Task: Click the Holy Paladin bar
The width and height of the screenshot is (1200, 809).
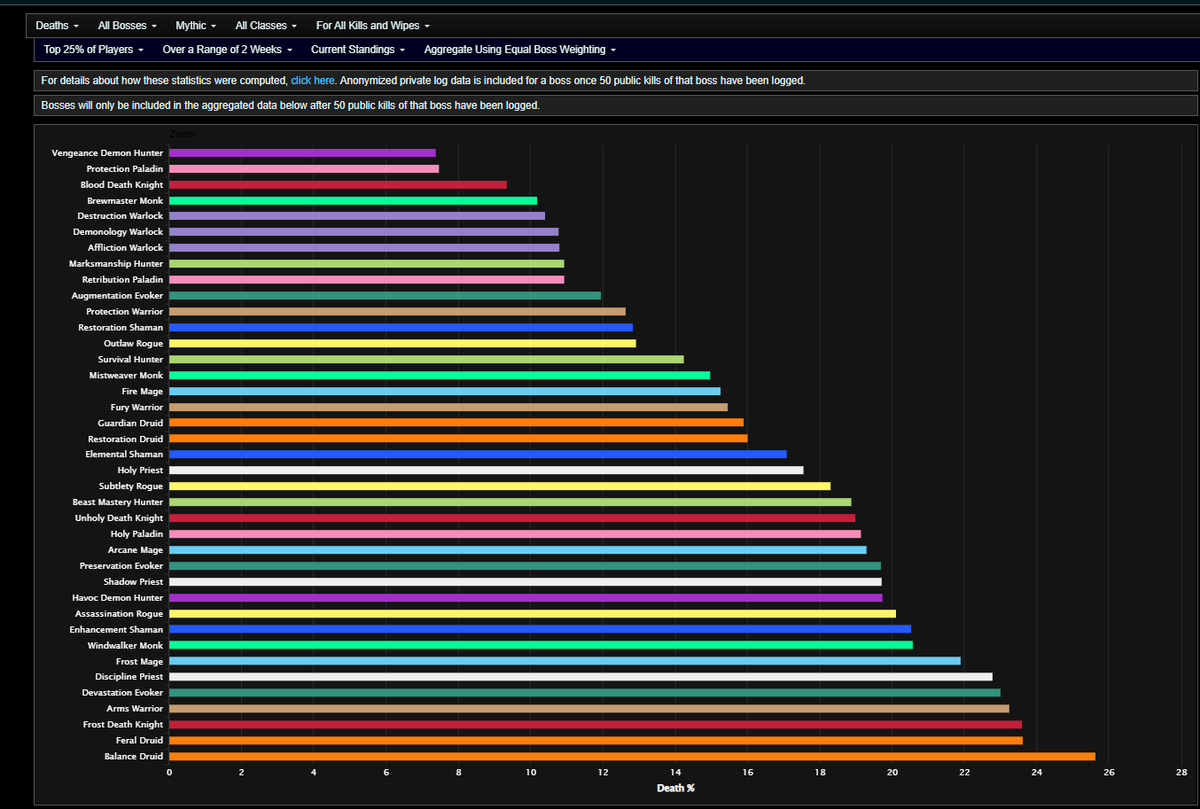Action: click(x=515, y=534)
